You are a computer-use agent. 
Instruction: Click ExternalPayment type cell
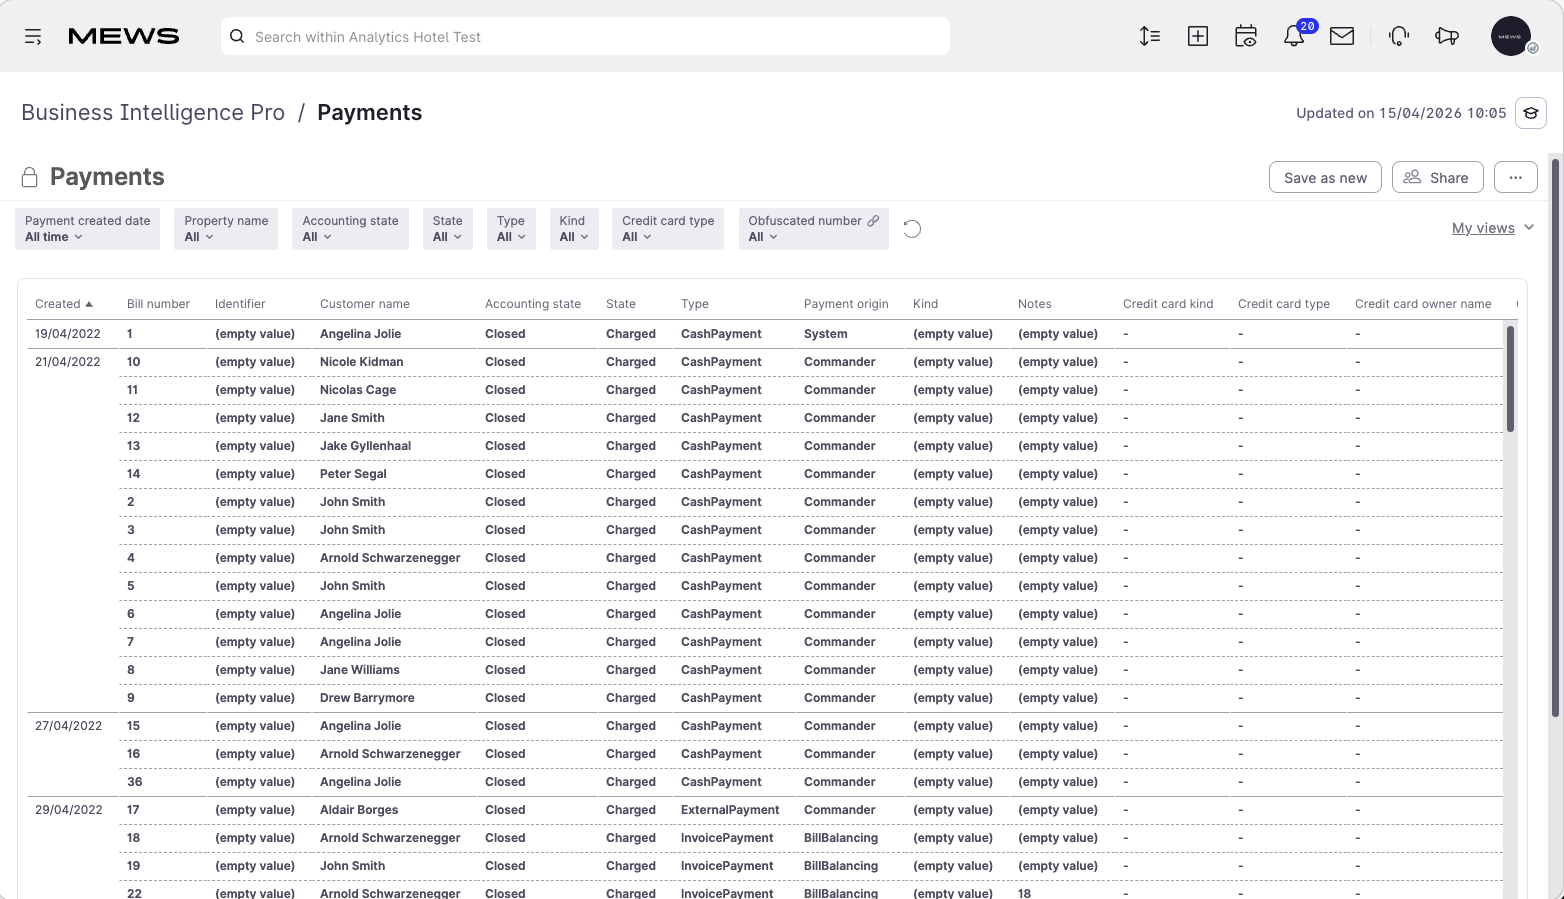pyautogui.click(x=730, y=810)
